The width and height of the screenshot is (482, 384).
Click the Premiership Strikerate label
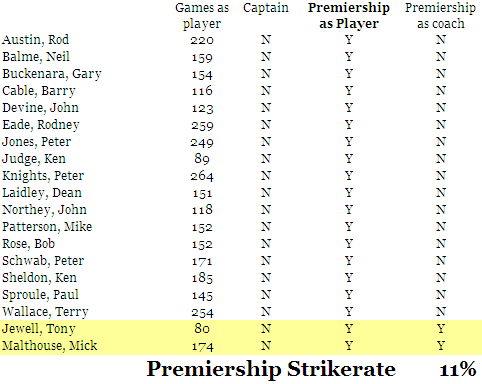click(x=271, y=369)
